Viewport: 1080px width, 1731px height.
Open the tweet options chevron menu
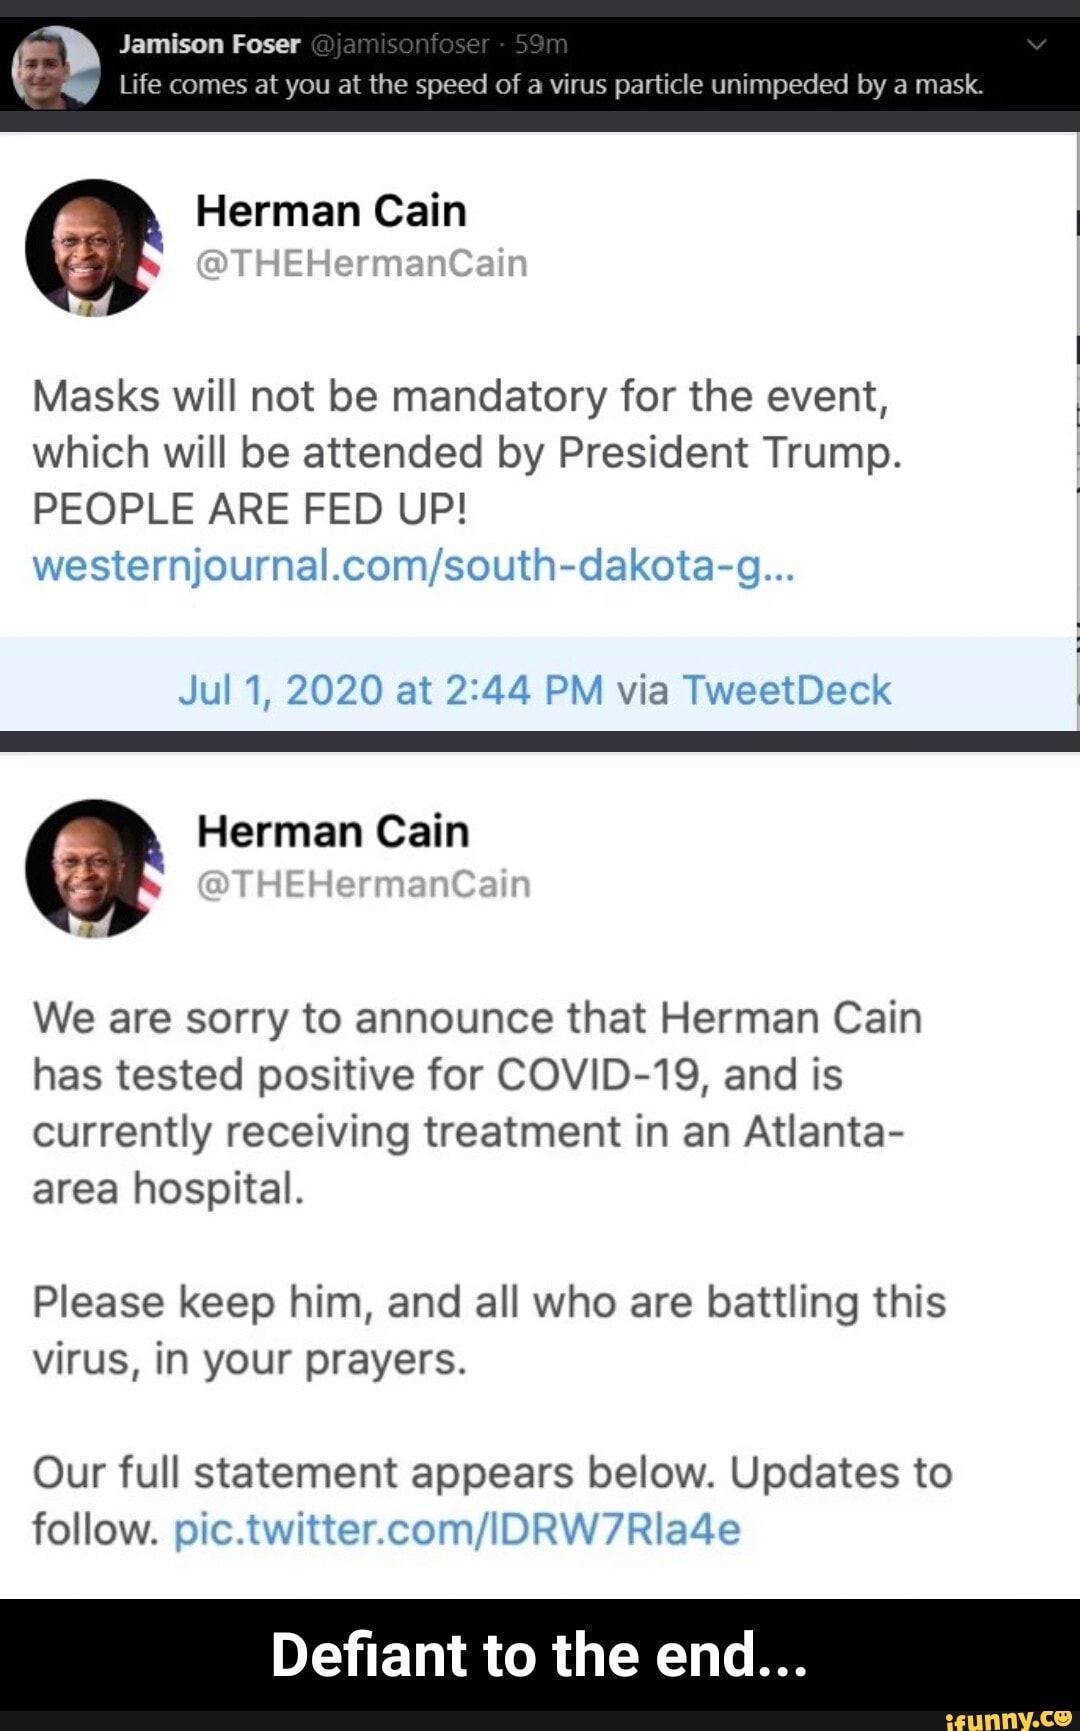tap(1037, 44)
